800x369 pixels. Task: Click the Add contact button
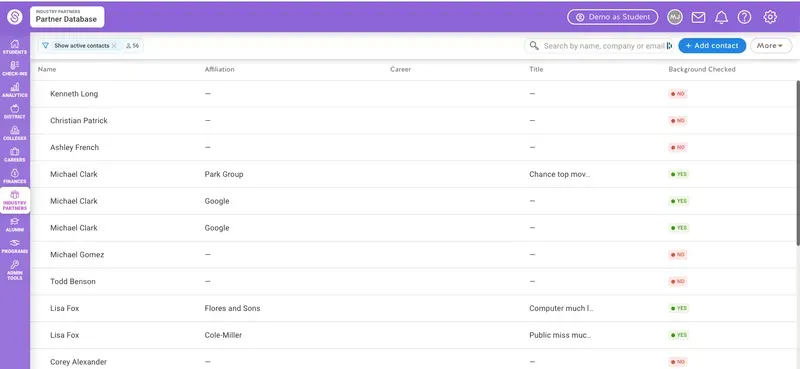coord(712,45)
